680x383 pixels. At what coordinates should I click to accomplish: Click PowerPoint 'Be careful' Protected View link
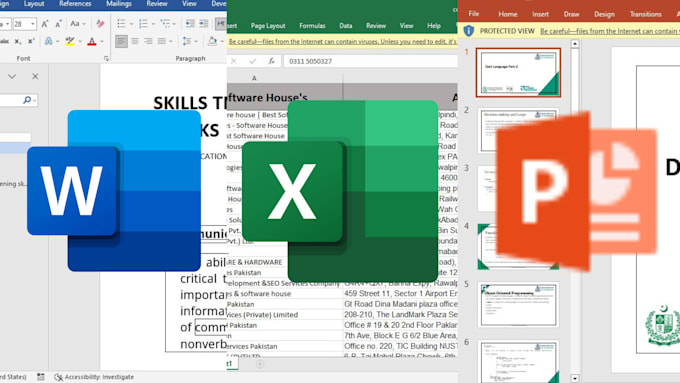tap(610, 31)
